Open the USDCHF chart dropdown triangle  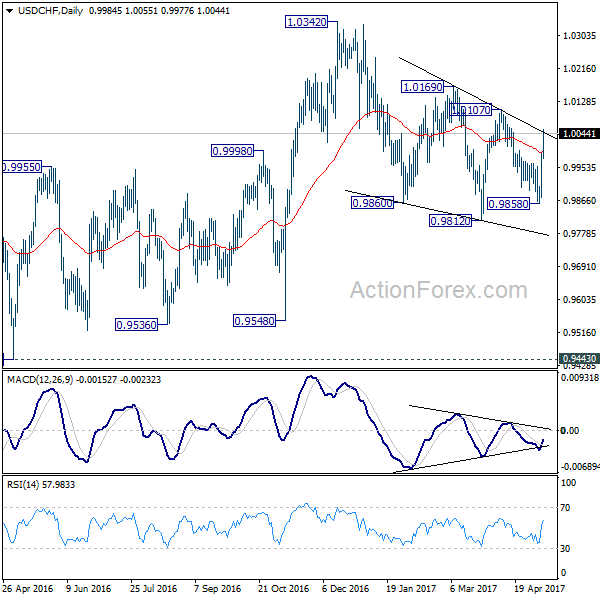(10, 11)
